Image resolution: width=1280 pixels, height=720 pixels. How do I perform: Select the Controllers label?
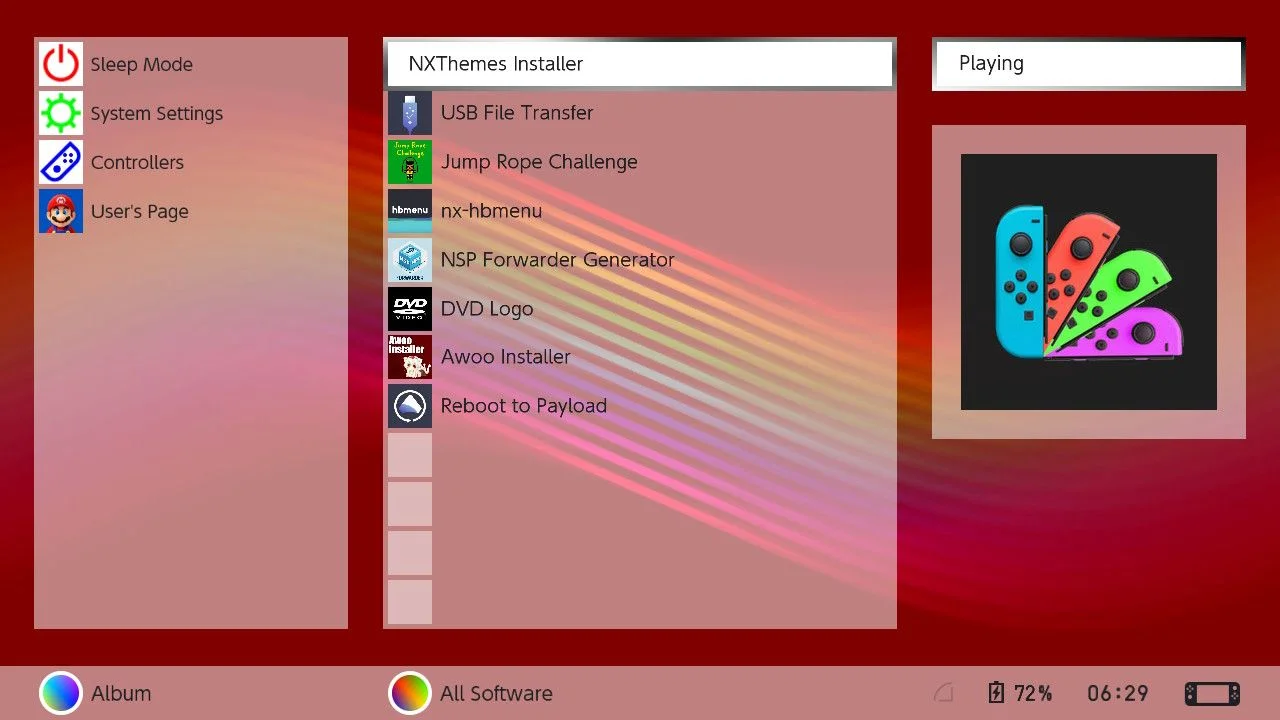(138, 162)
